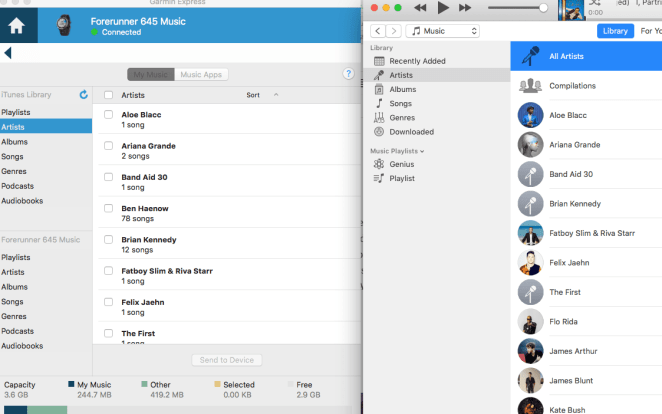Check the Ben Haenow checkbox
Screen dimensions: 662x414
click(109, 208)
